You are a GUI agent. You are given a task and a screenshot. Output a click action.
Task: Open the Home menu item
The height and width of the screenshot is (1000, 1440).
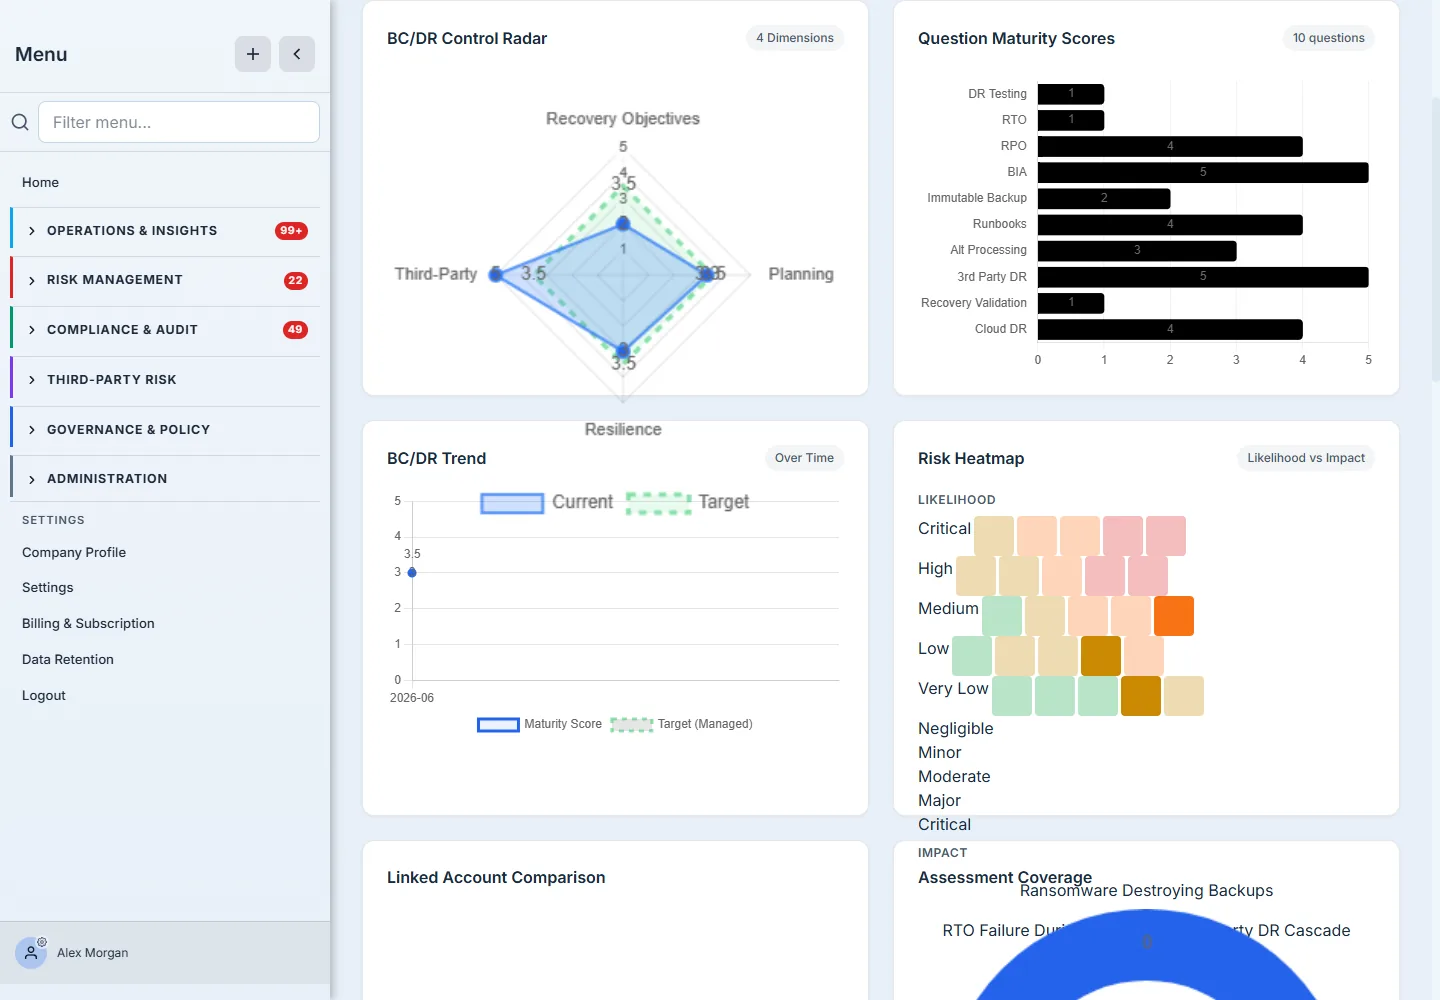pos(40,182)
